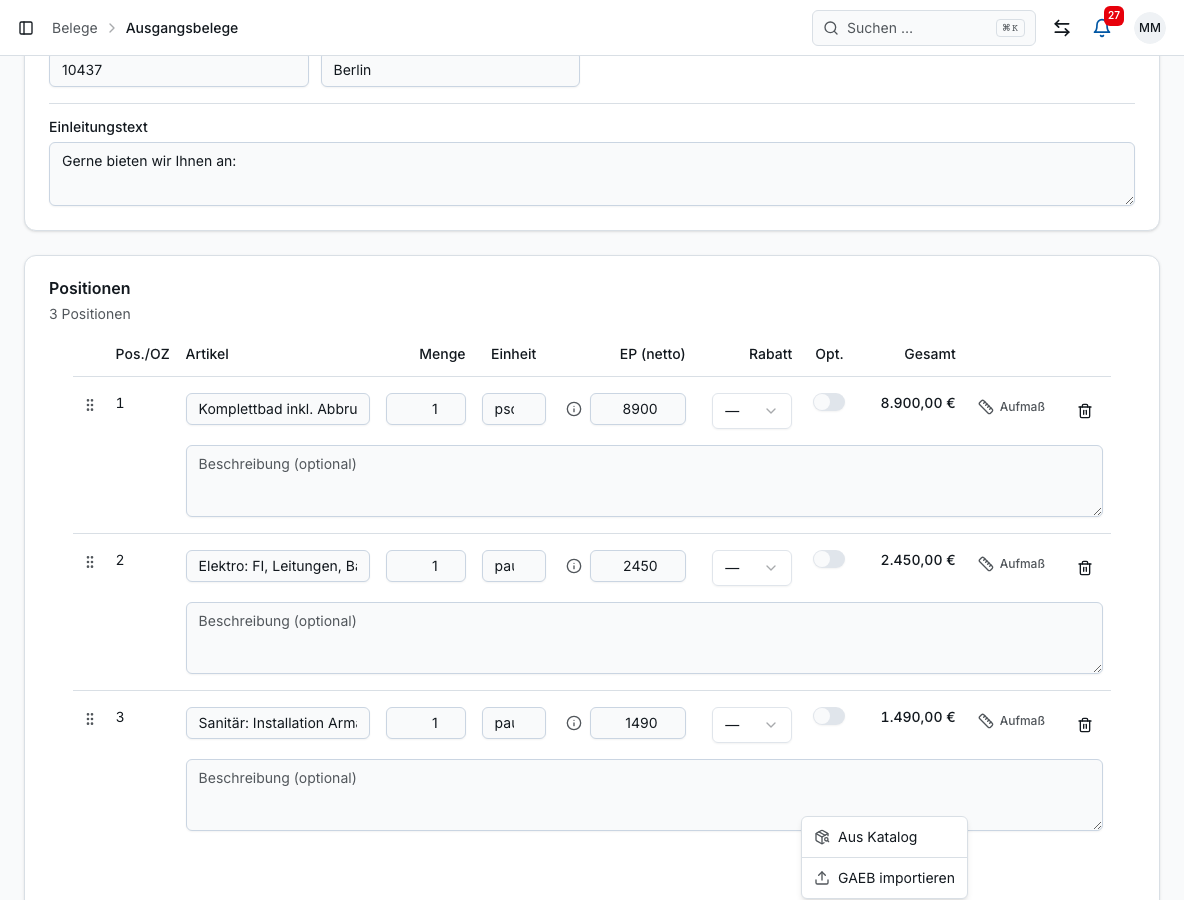Focus the Suchen search field
This screenshot has height=900, width=1184.
(923, 28)
